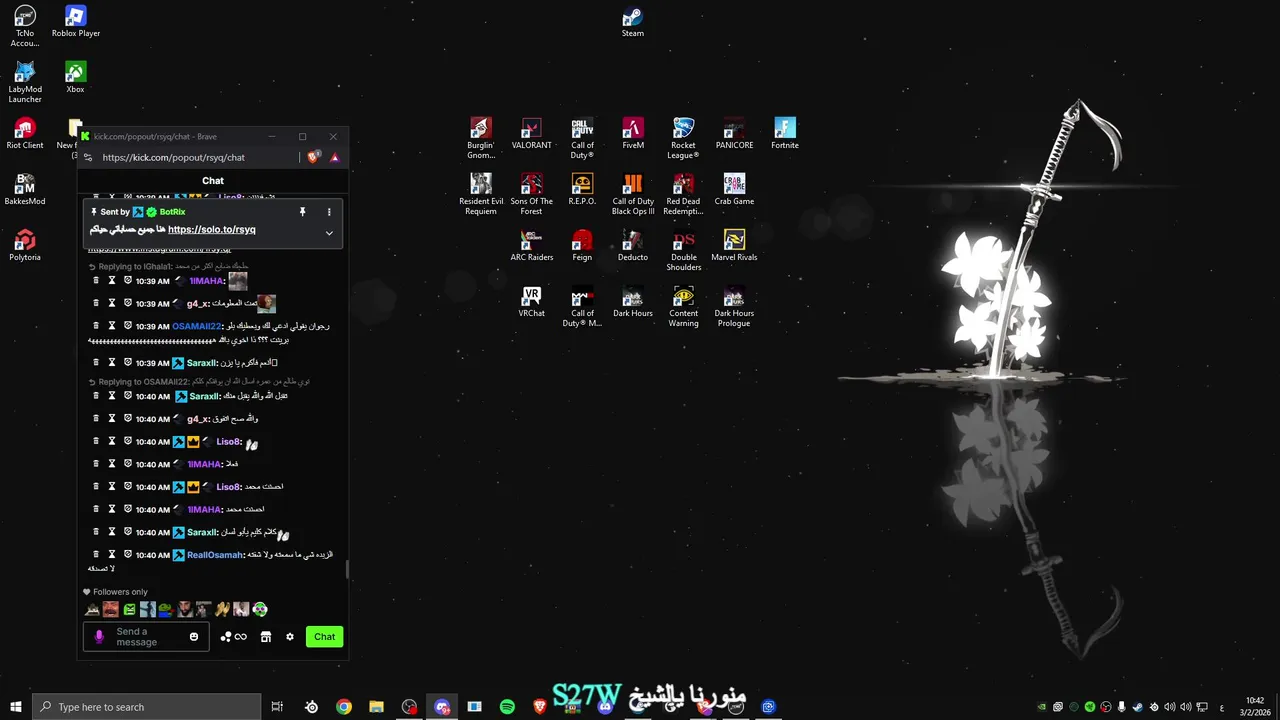The height and width of the screenshot is (720, 1280).
Task: Click the Brave address bar URL
Action: coord(174,157)
